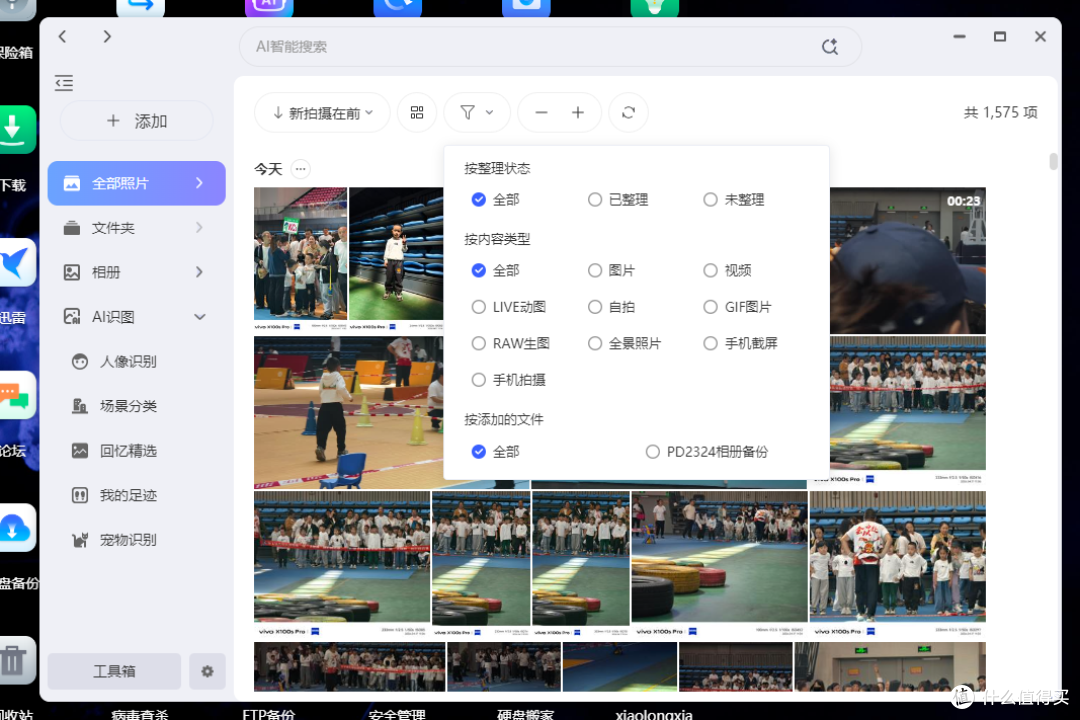1080x720 pixels.
Task: Open settings via the gear icon
Action: 207,671
